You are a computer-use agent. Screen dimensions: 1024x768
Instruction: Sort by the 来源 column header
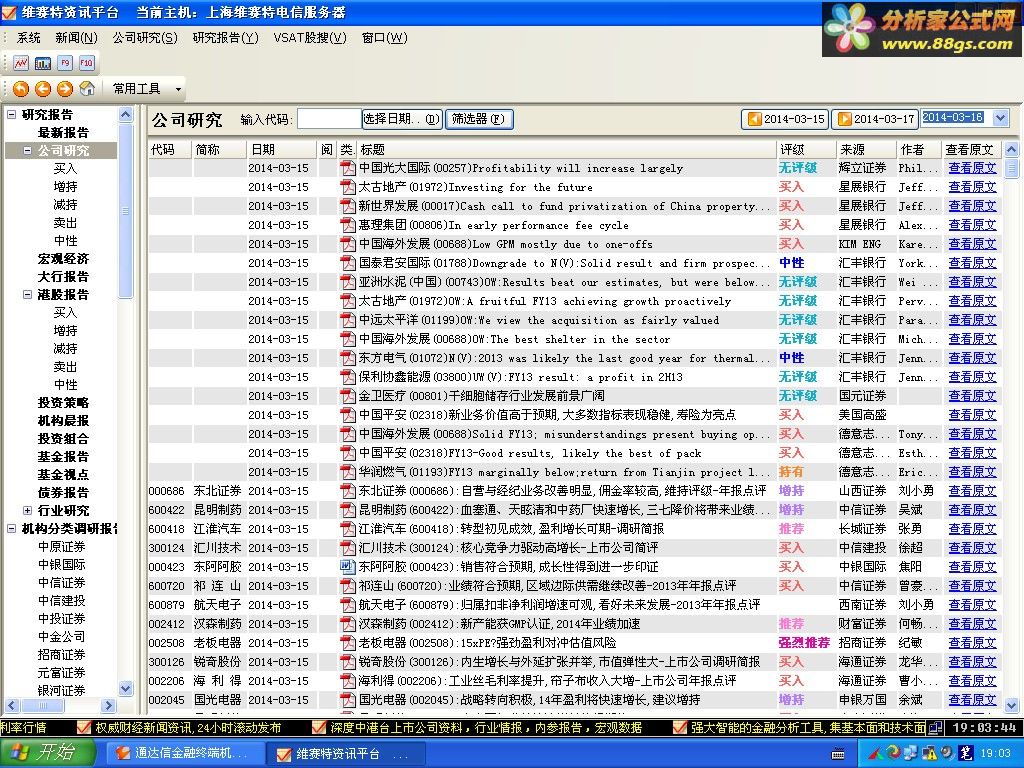tap(865, 150)
